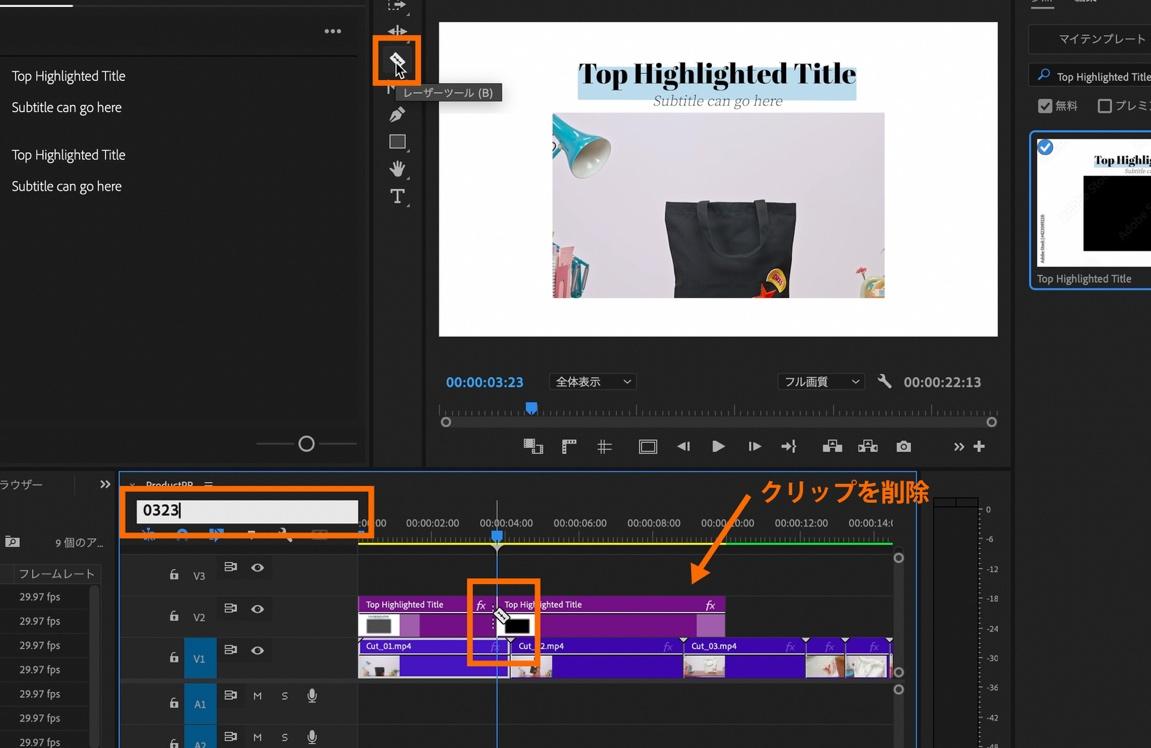Image resolution: width=1151 pixels, height=748 pixels.
Task: Step back one frame in Program monitor
Action: 683,446
